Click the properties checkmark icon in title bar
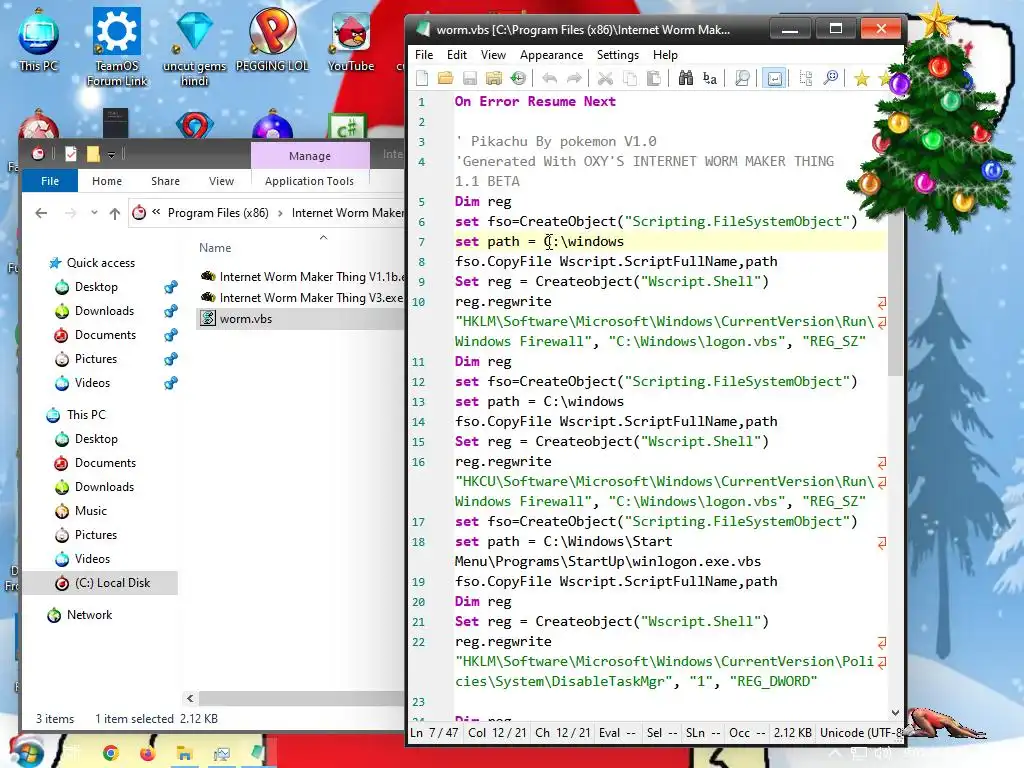Screen dimensions: 1024x768 (71, 154)
